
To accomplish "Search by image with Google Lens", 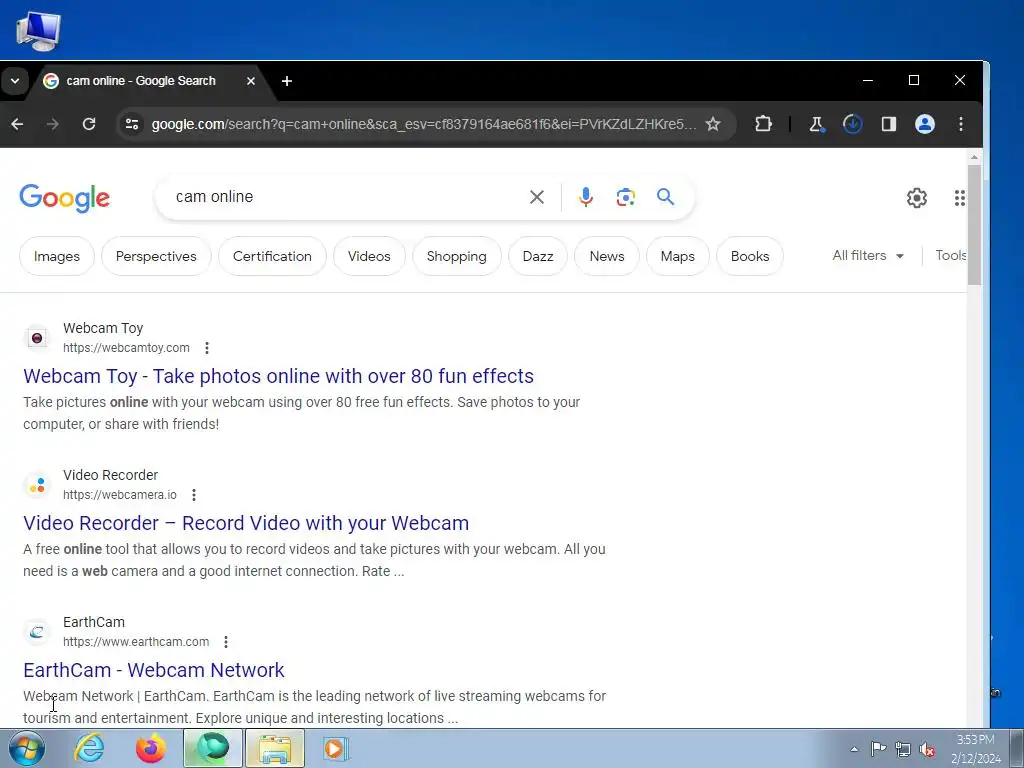I will point(626,197).
